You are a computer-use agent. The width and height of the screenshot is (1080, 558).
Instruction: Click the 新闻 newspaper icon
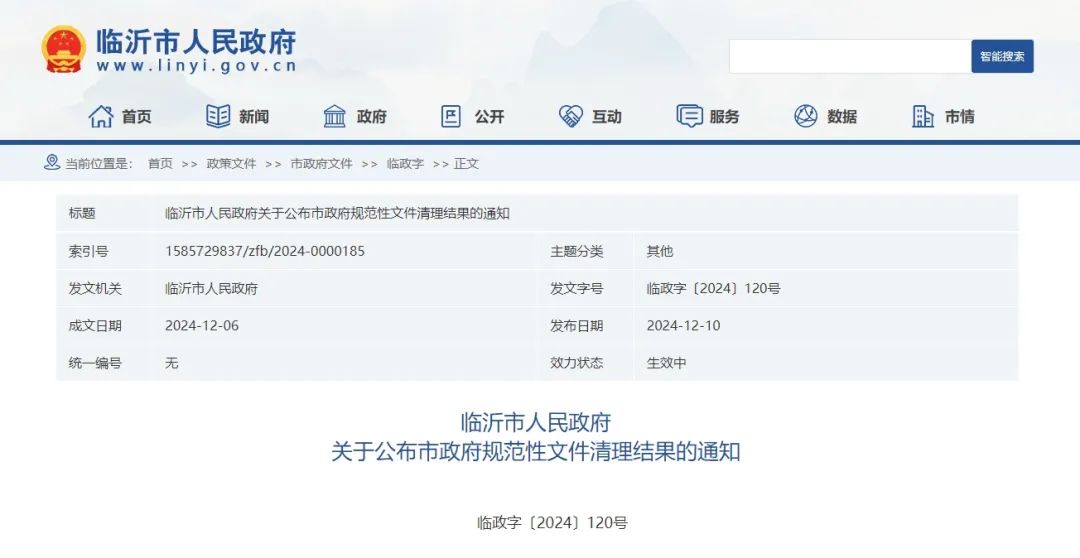[218, 116]
